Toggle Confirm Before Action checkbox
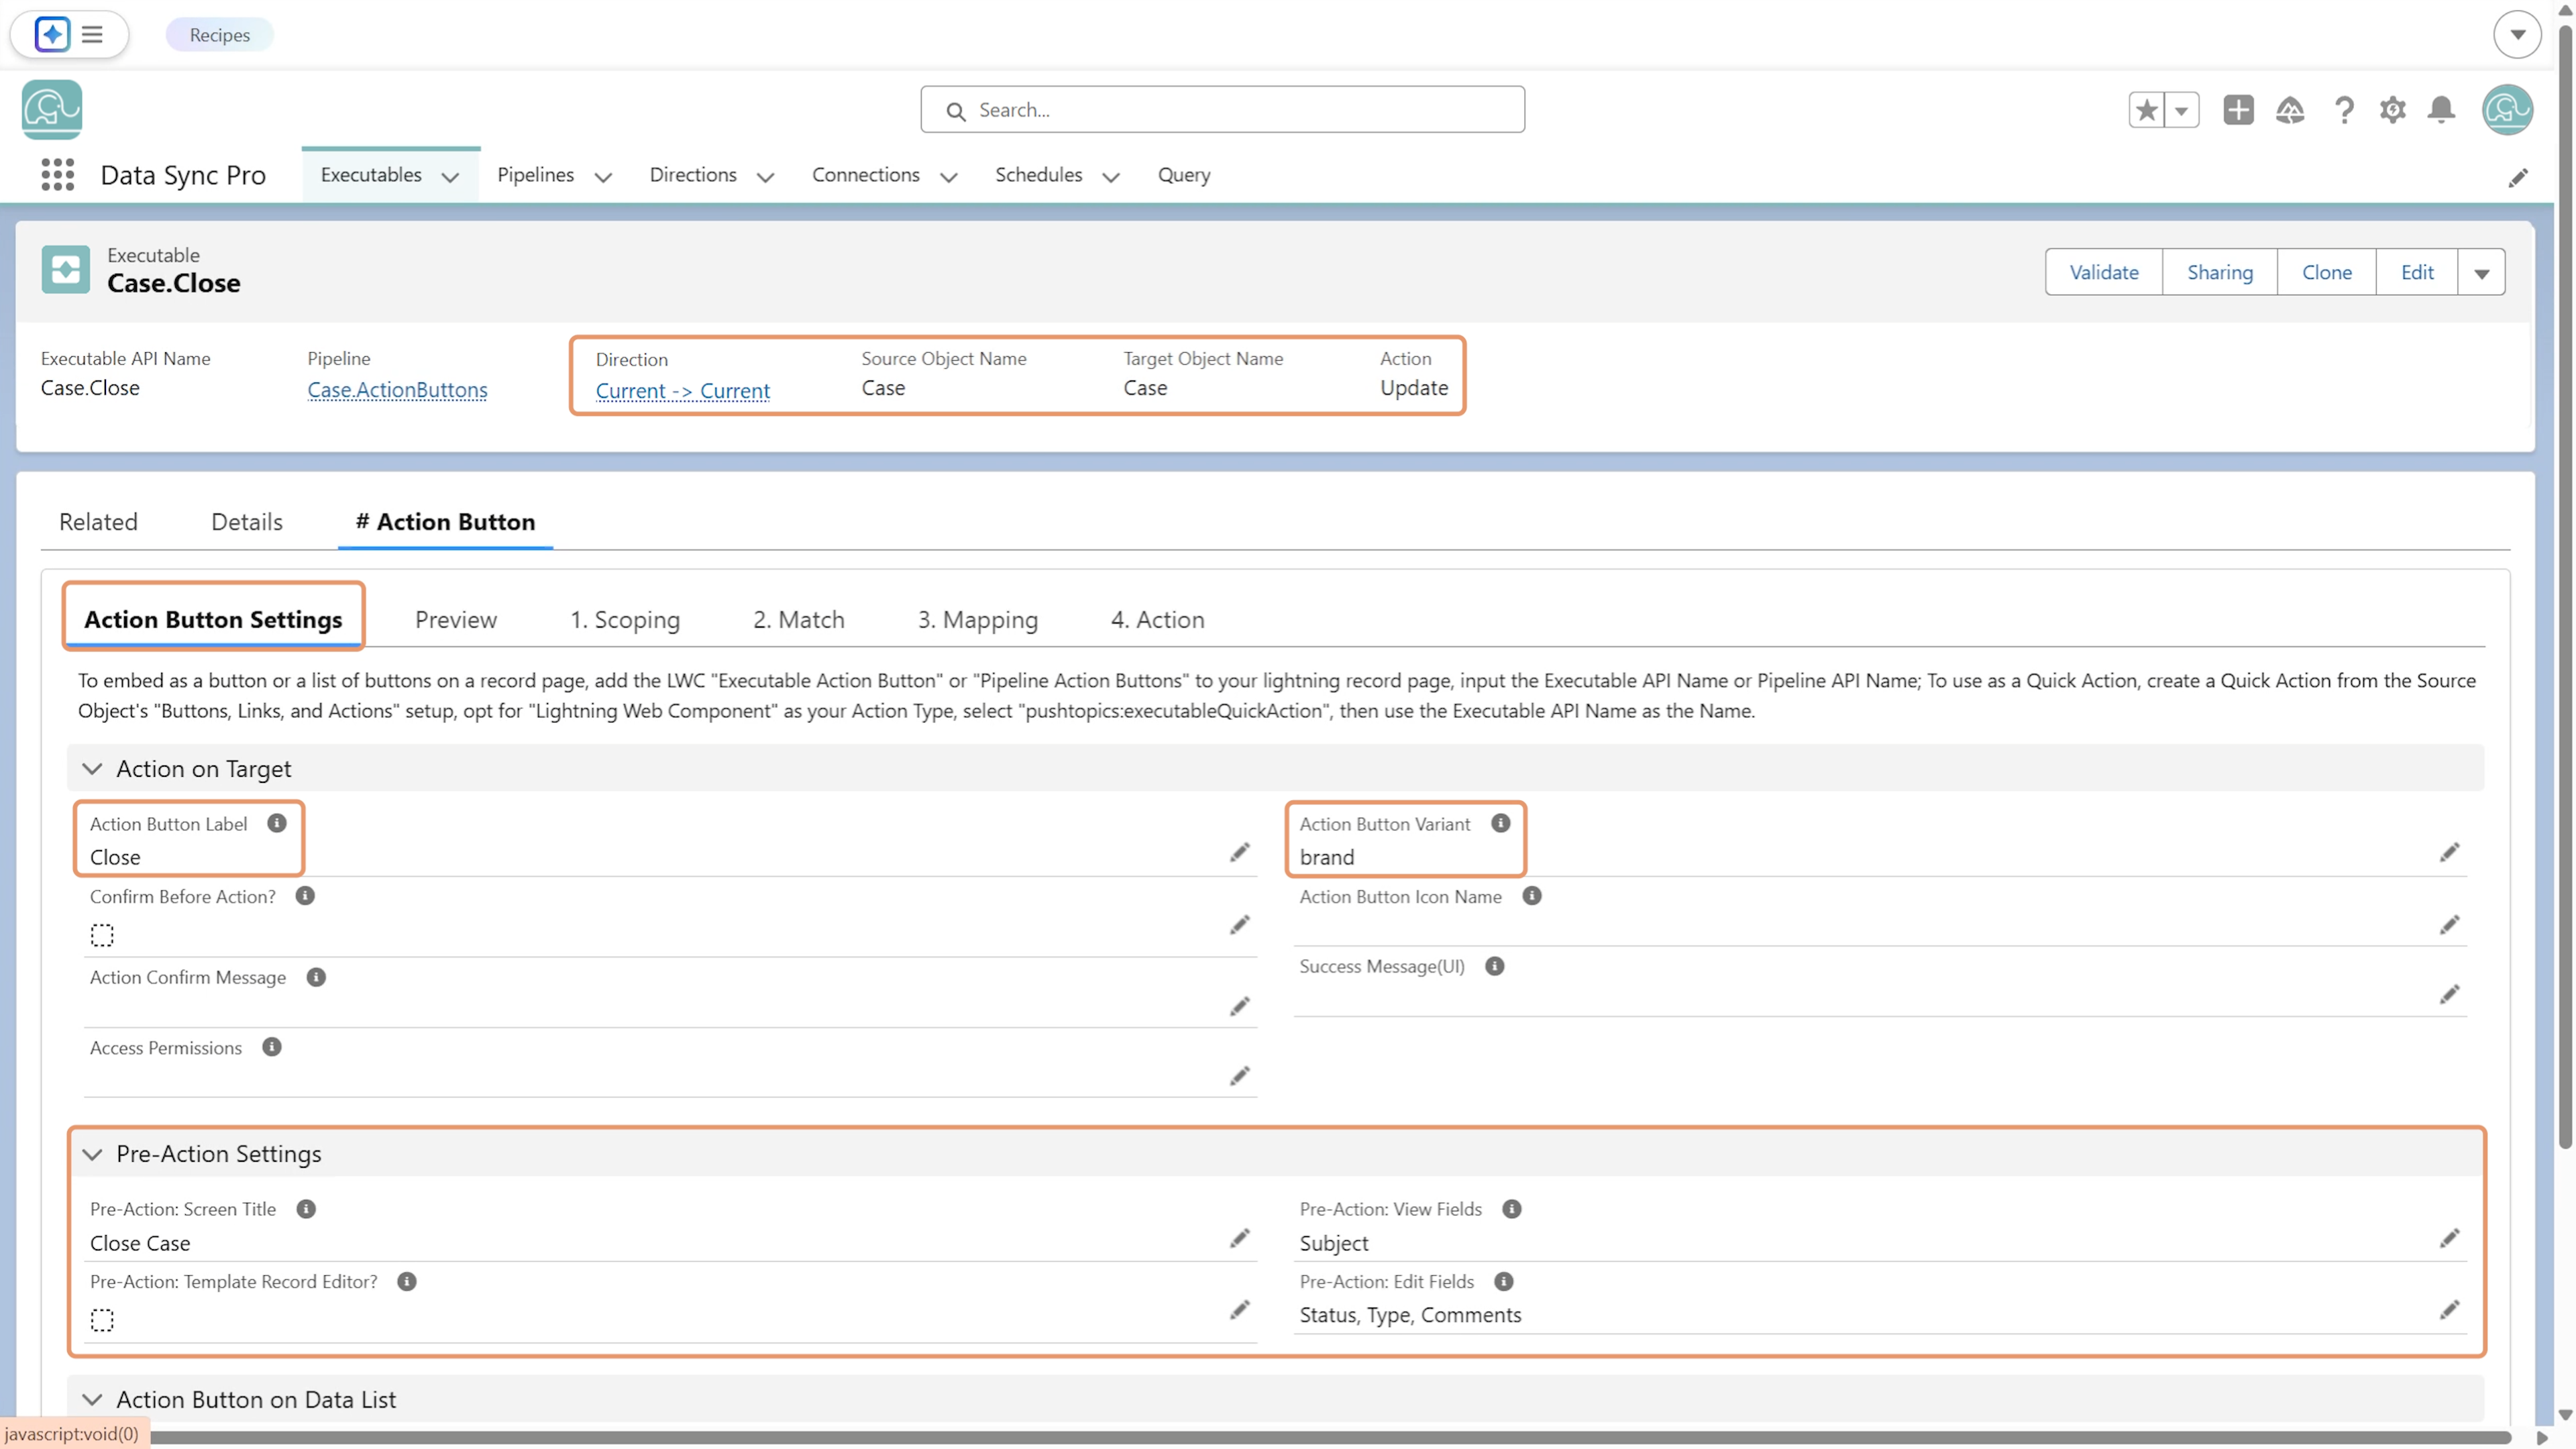 coord(102,935)
